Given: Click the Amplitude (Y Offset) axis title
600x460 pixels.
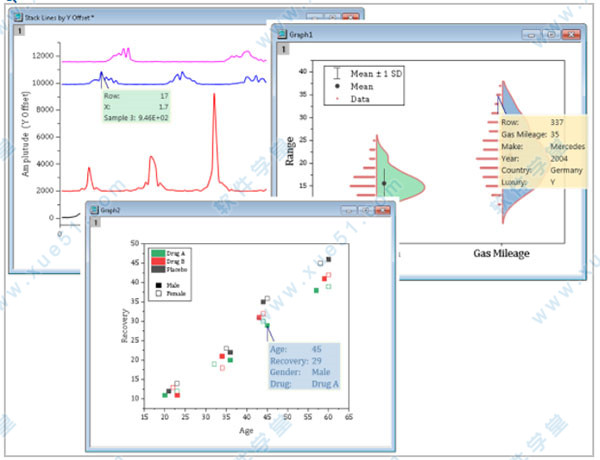Looking at the screenshot, I should (x=25, y=134).
